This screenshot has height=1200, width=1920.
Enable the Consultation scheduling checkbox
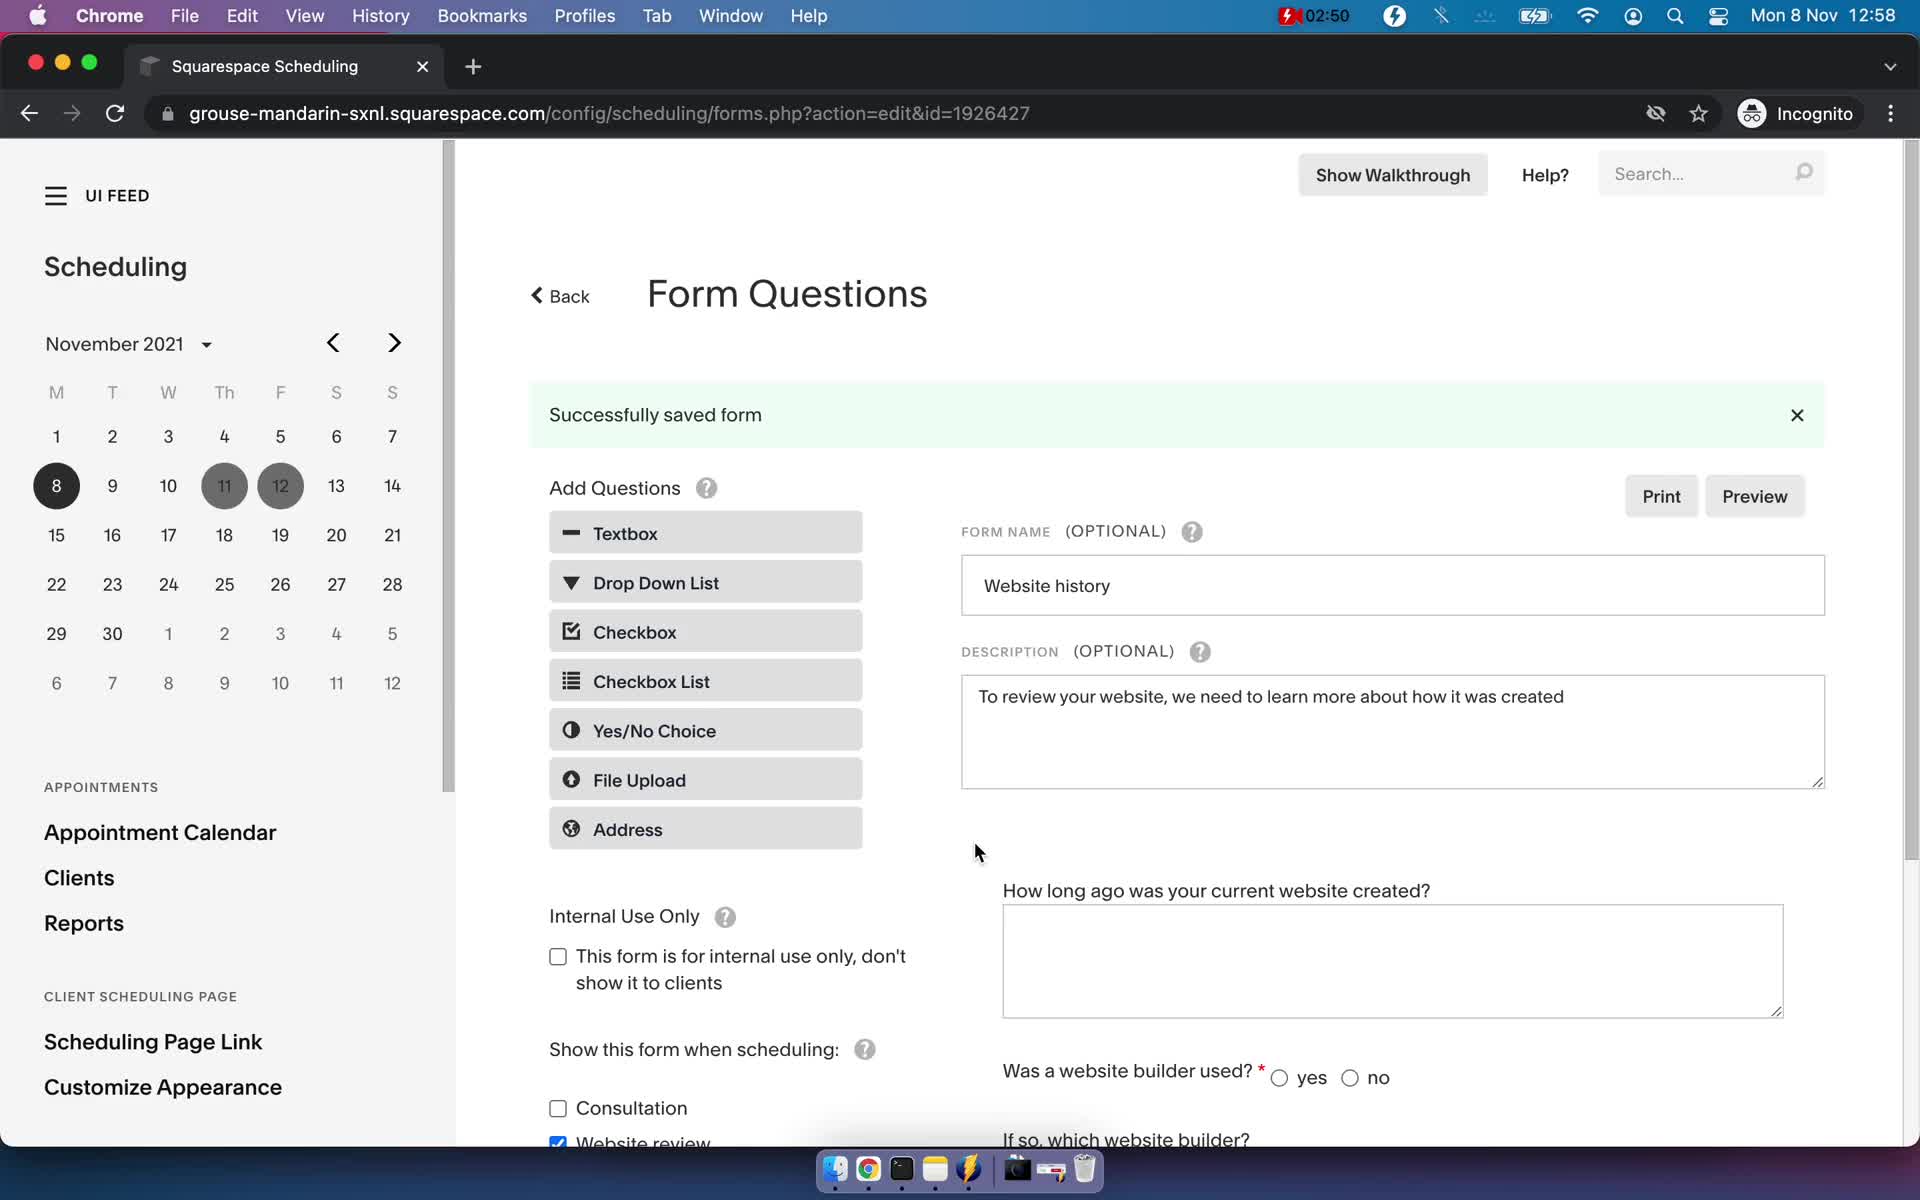[557, 1107]
